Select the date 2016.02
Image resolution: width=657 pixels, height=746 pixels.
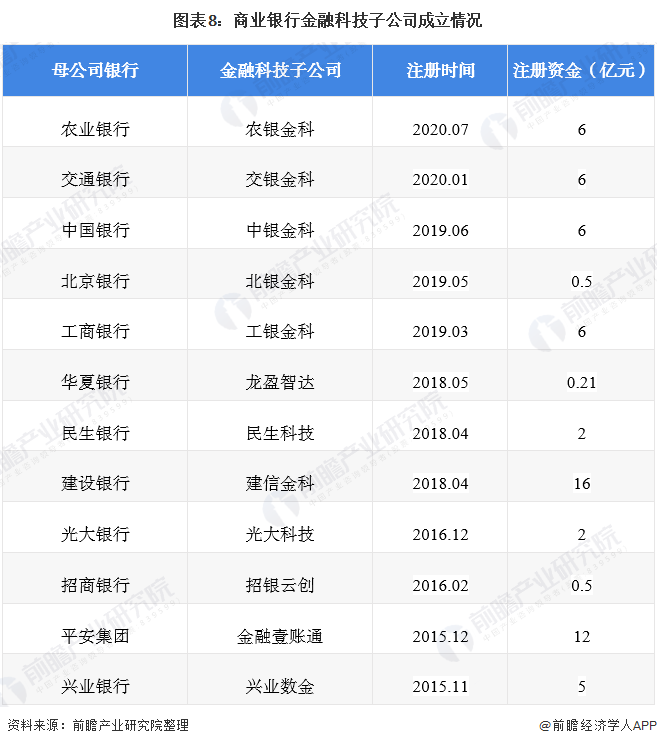click(440, 585)
